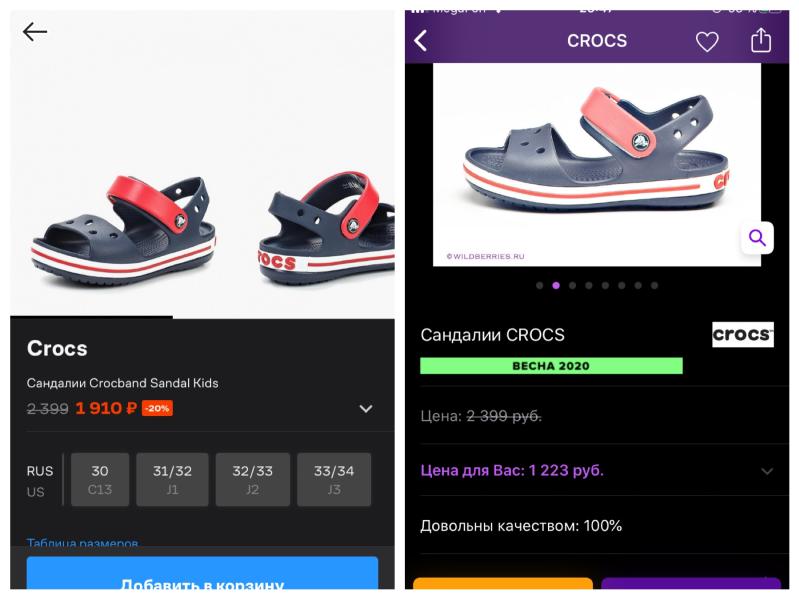Screen dimensions: 799x600
Task: Pick size 32/33 J2
Action: (x=253, y=479)
